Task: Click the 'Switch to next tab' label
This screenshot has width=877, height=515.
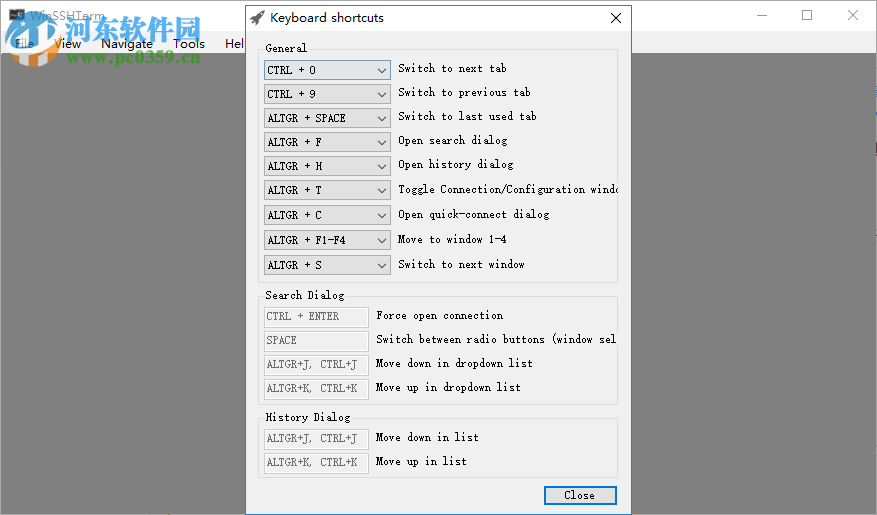Action: [x=452, y=69]
